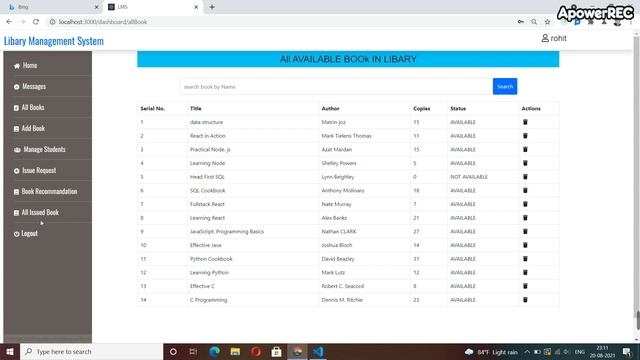The image size is (640, 360).
Task: Delete the Fullstack React book
Action: 525,204
